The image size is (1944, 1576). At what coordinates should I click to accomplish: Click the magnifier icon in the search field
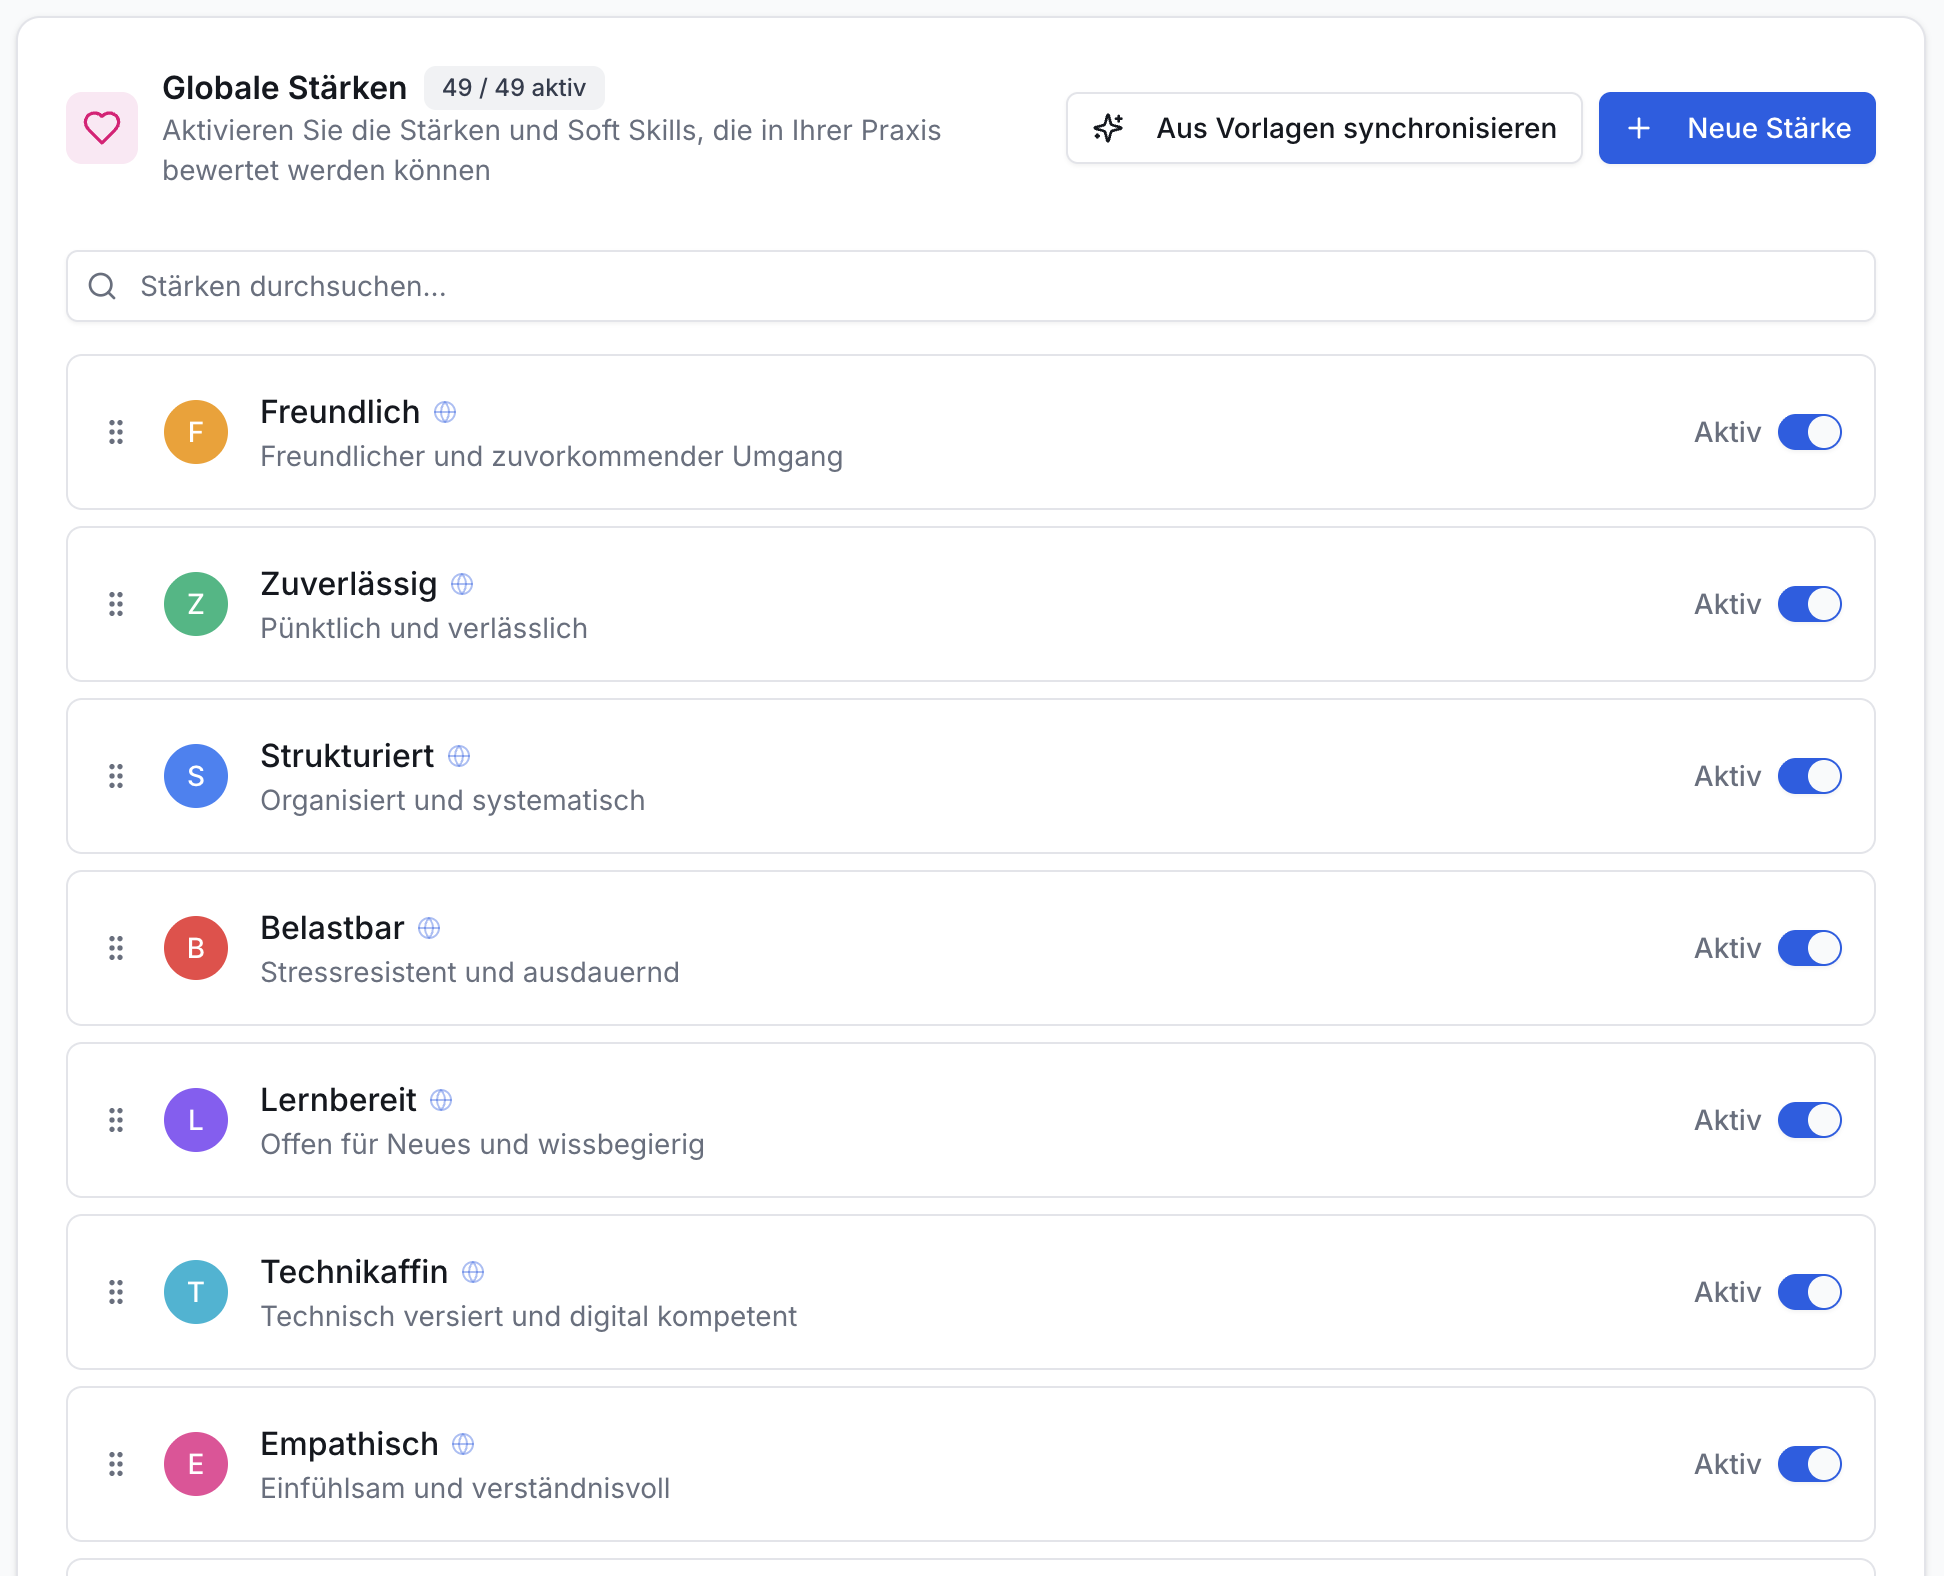tap(102, 286)
